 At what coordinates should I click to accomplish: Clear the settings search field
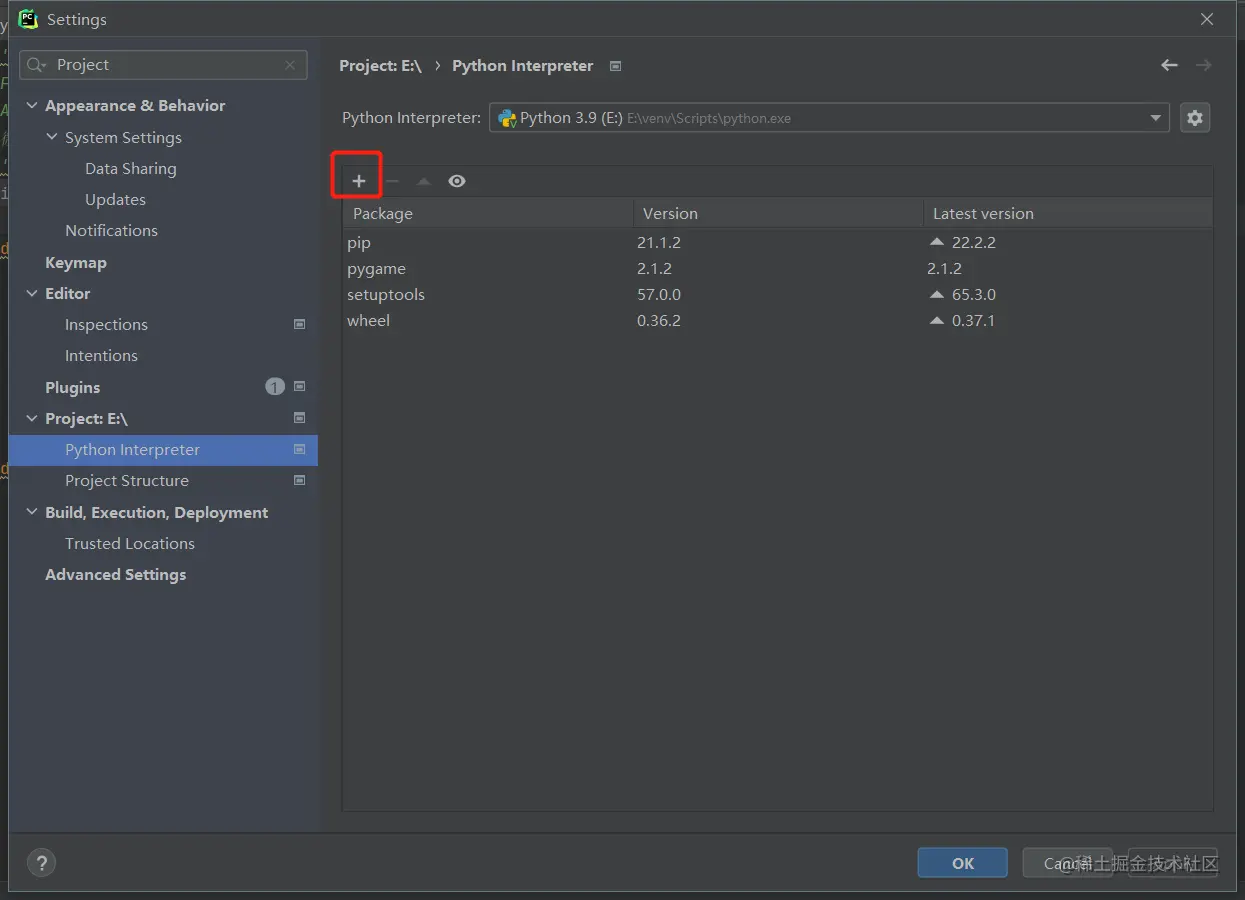pos(290,65)
